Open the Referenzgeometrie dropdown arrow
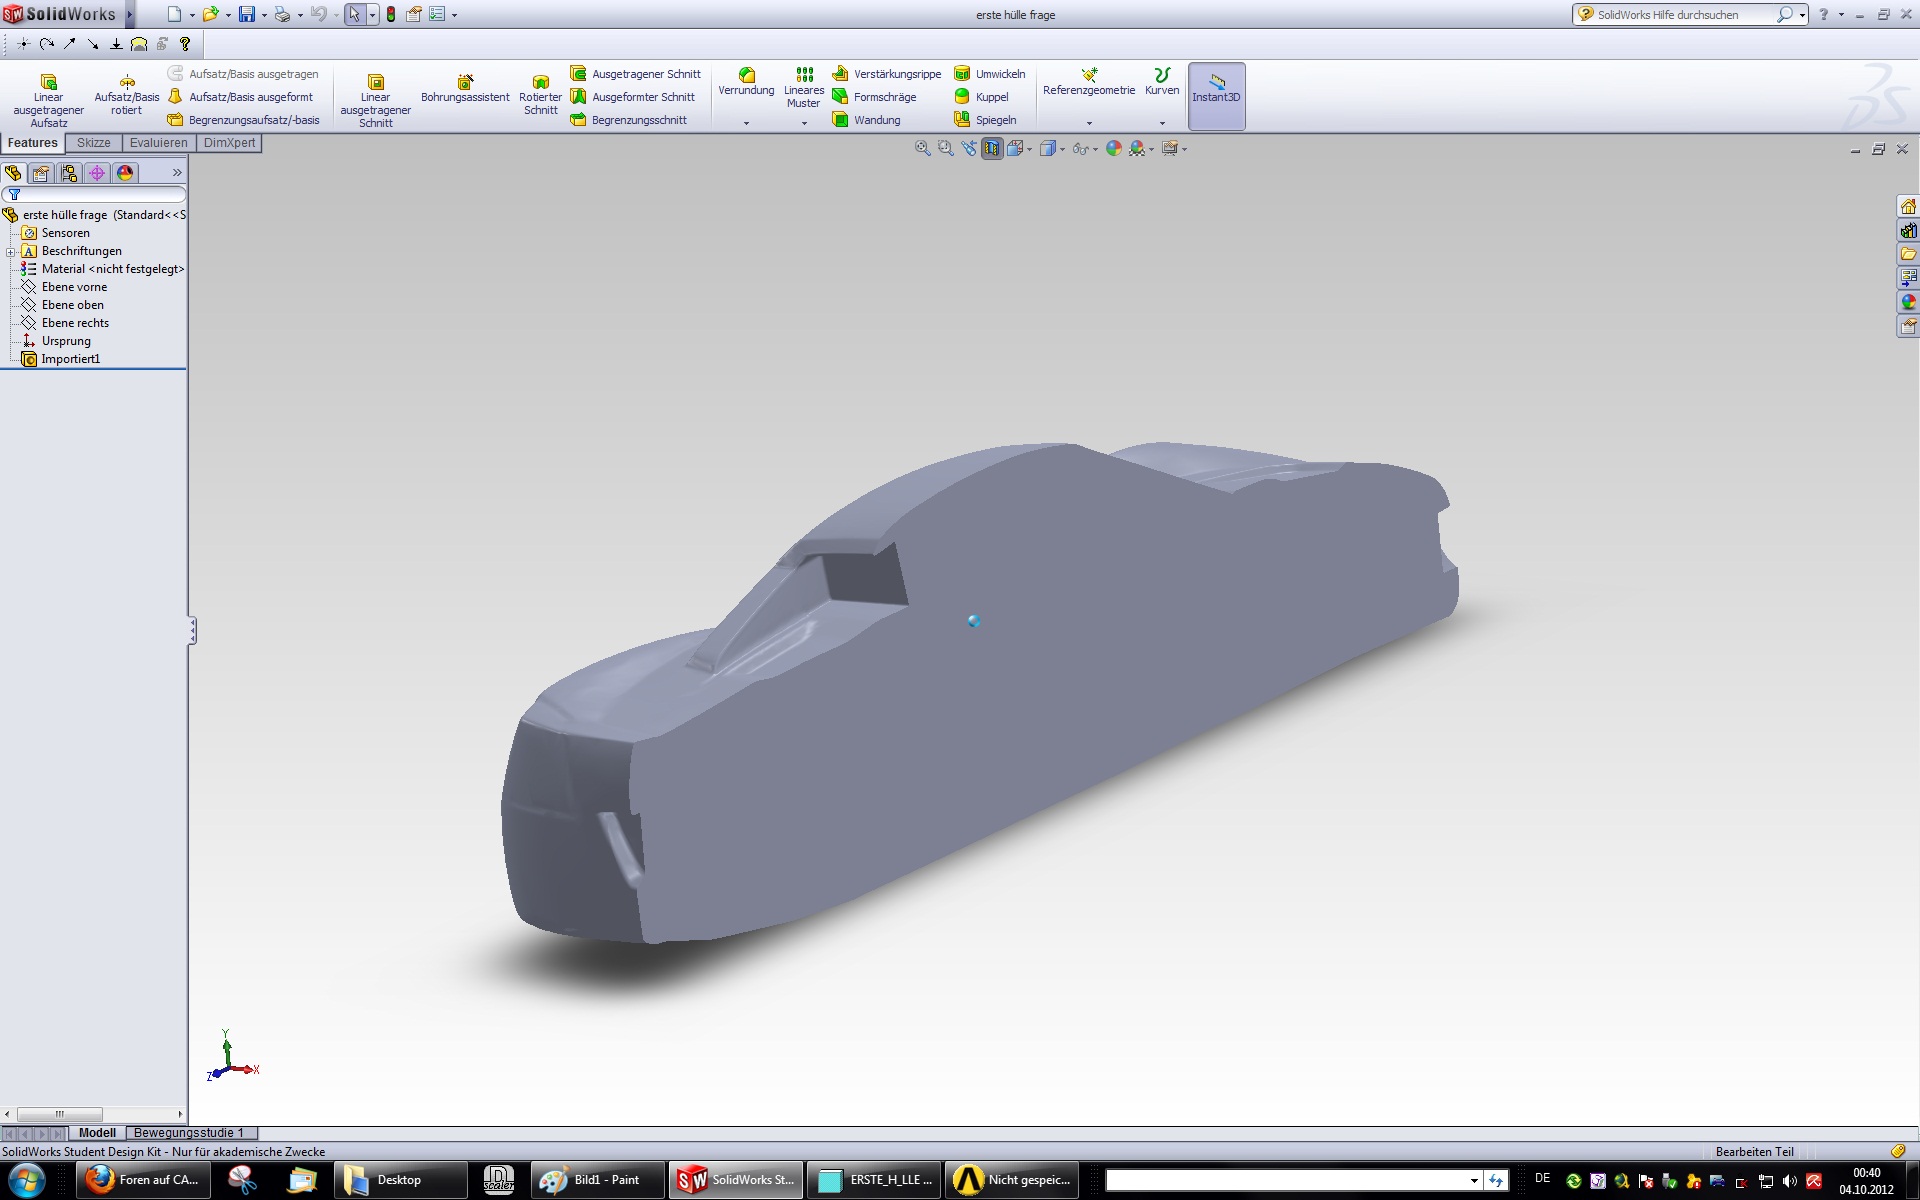Viewport: 1920px width, 1200px height. pyautogui.click(x=1089, y=123)
